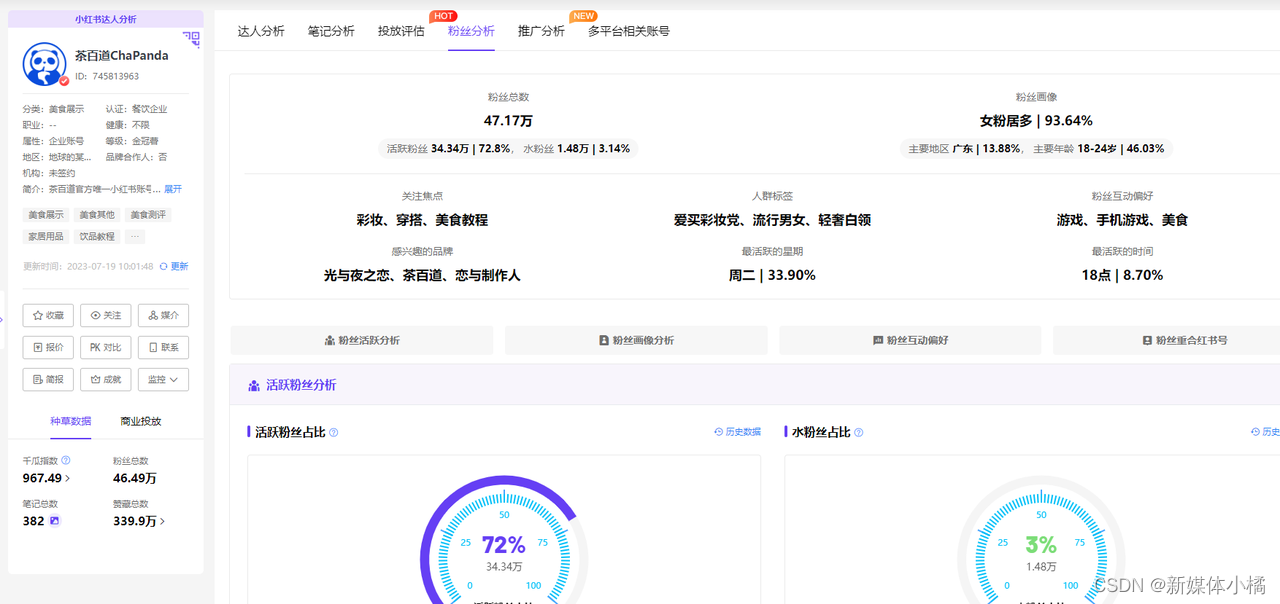1280x604 pixels.
Task: Click the 3% water fans gauge
Action: point(1041,545)
